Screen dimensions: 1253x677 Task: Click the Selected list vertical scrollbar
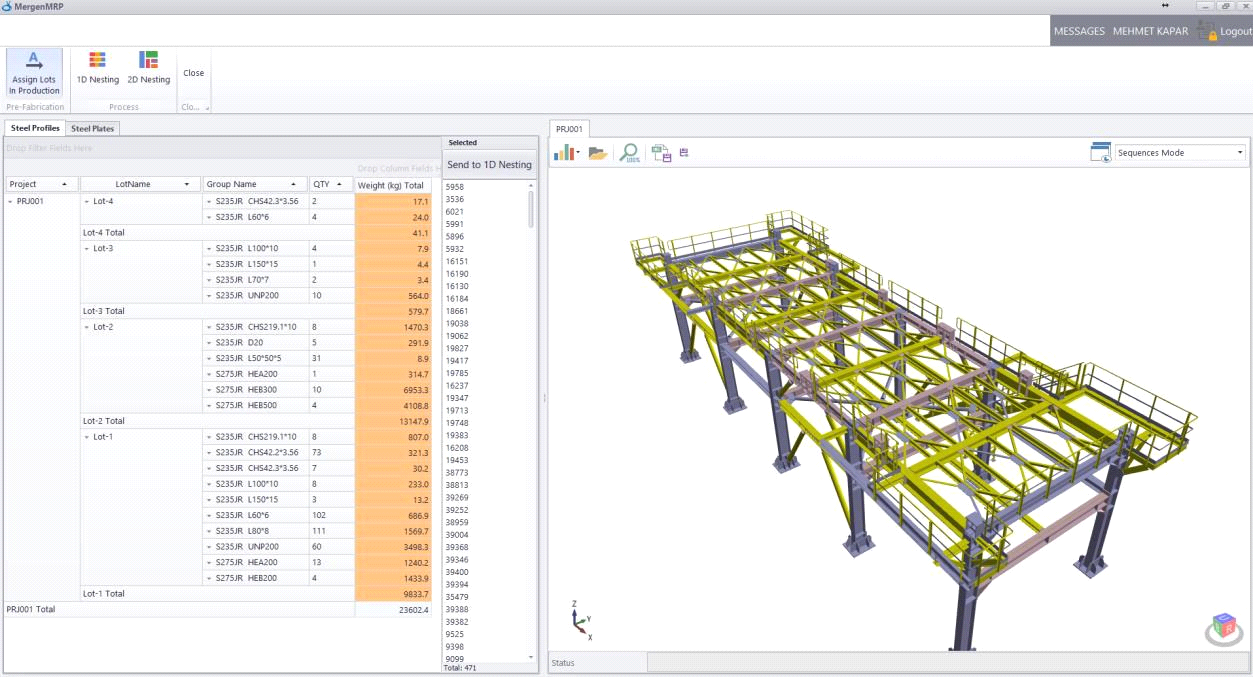[531, 209]
